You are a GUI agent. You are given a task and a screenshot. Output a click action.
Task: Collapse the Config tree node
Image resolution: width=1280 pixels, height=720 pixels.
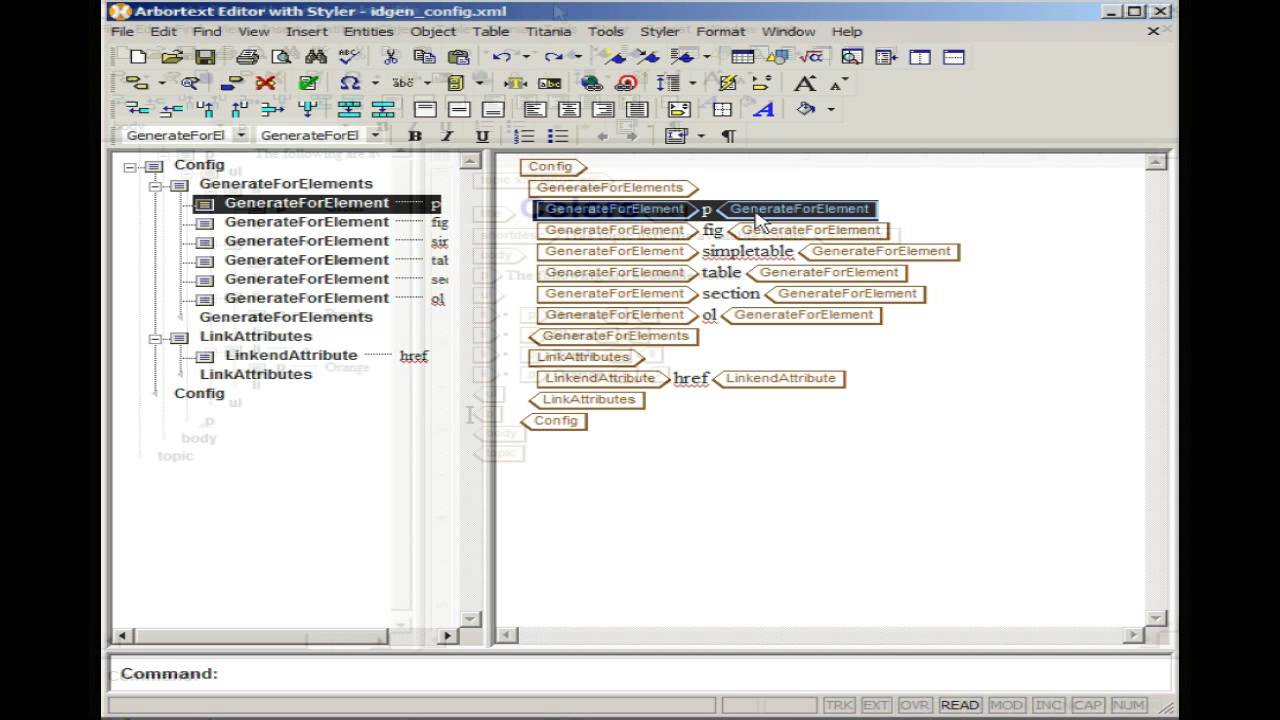pyautogui.click(x=130, y=167)
